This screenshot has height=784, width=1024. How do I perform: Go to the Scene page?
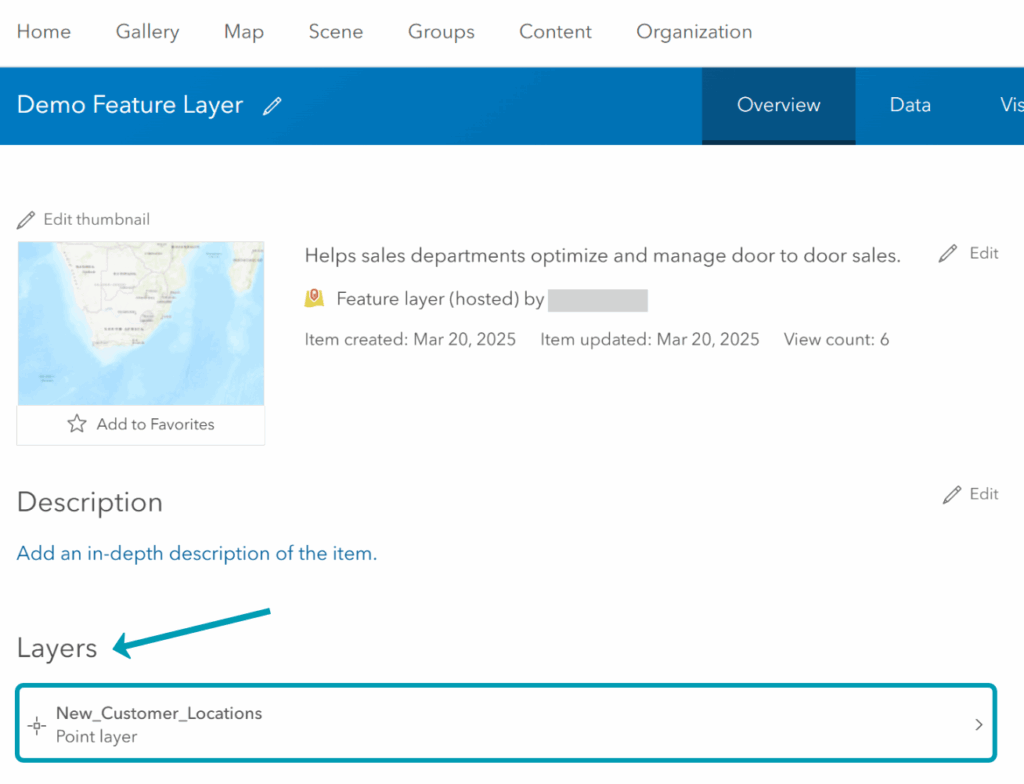336,31
